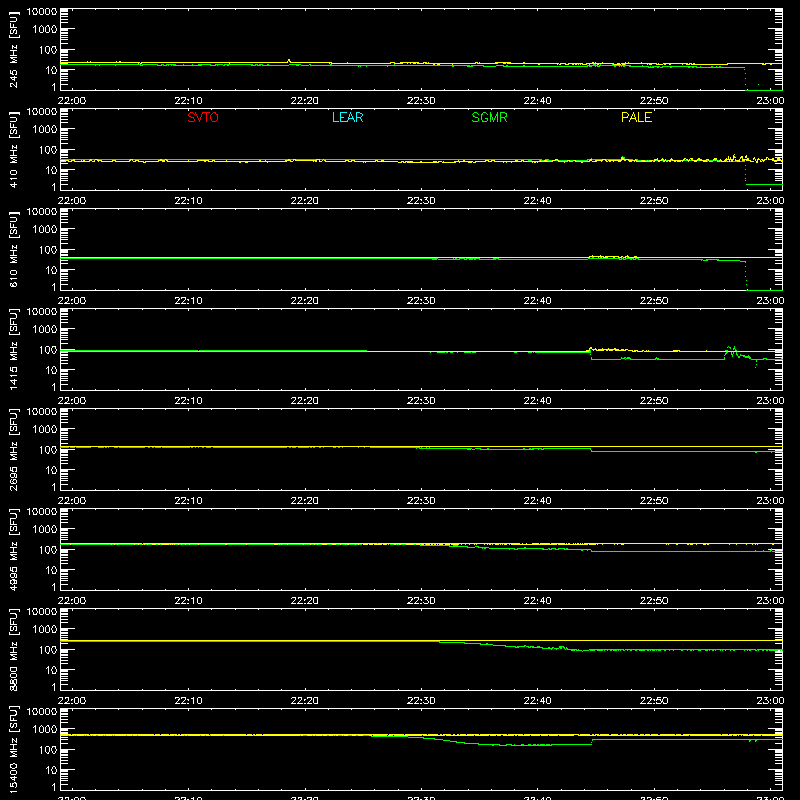Select the 610 MHz [SFU] axis title
Screen dimensions: 800x800
[x=13, y=249]
